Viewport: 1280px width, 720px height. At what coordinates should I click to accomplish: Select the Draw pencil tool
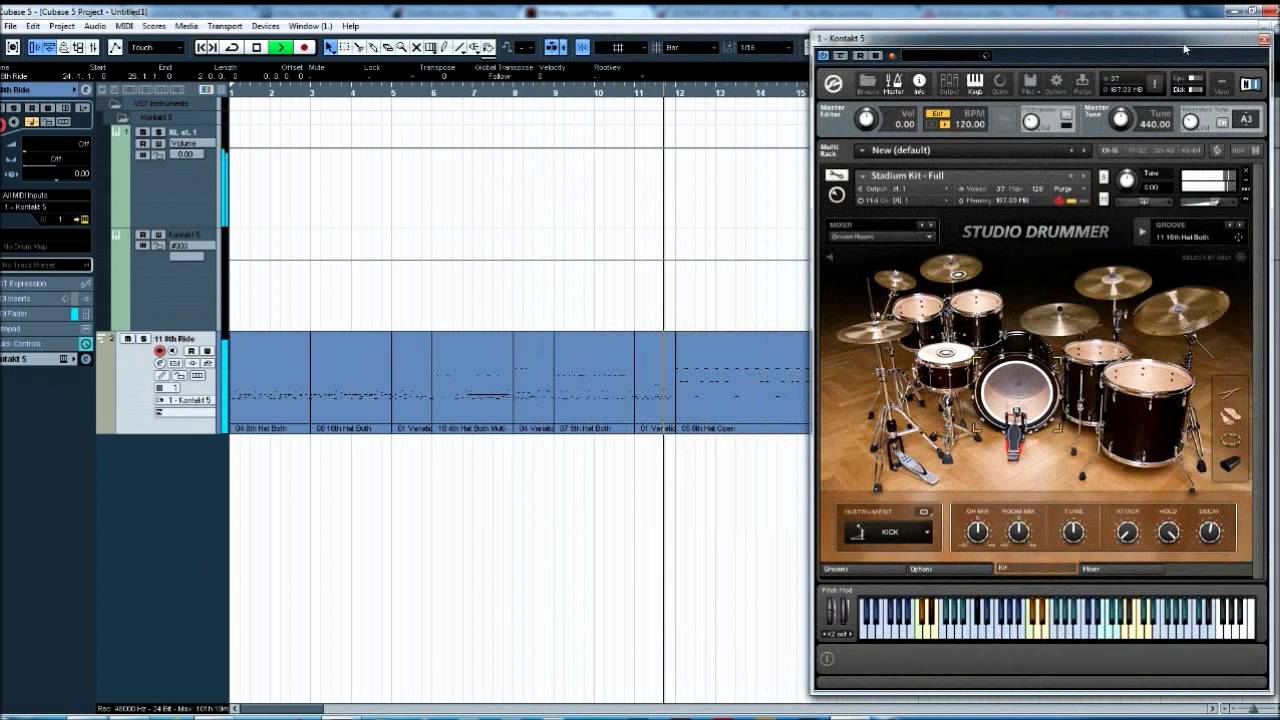pyautogui.click(x=445, y=47)
